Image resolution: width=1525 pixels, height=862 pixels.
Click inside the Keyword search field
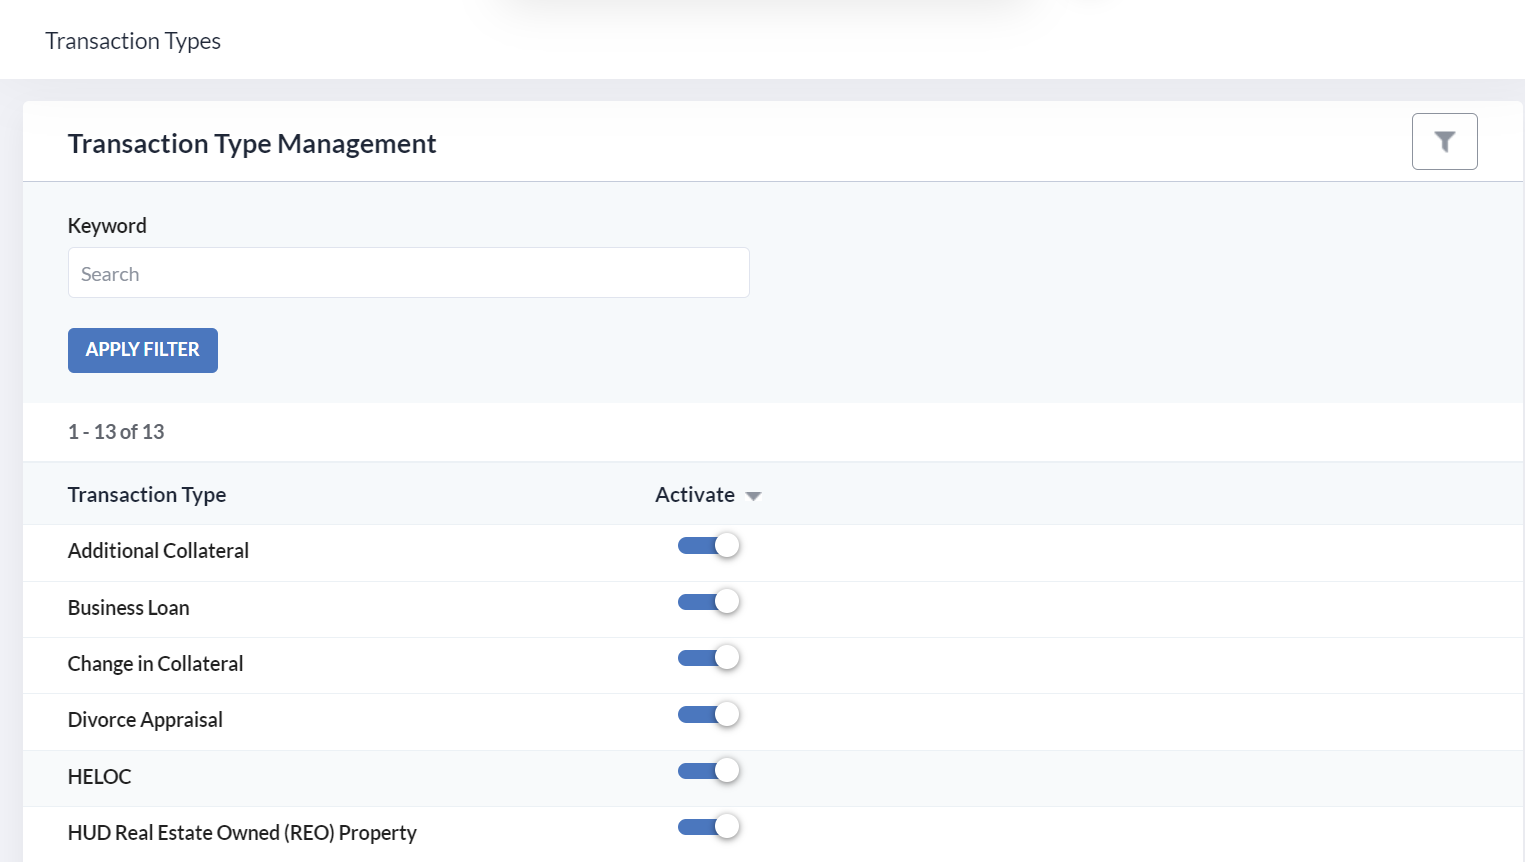click(408, 272)
